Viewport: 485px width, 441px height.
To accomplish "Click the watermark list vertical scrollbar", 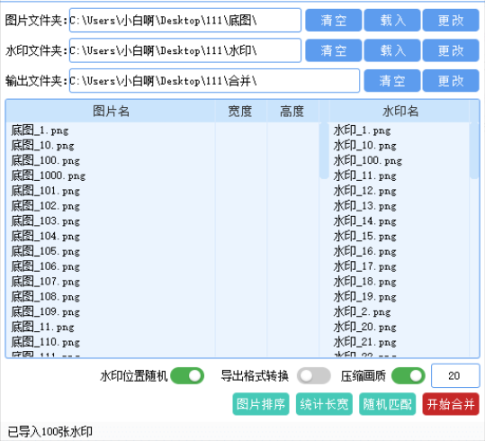I will (x=474, y=151).
